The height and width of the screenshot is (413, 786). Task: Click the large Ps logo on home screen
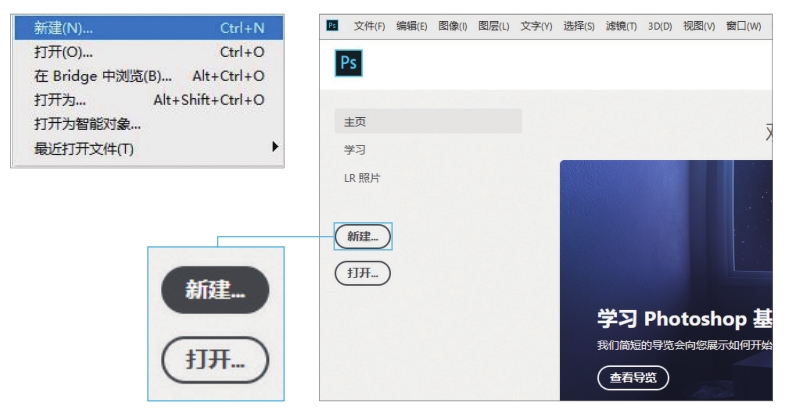point(348,63)
